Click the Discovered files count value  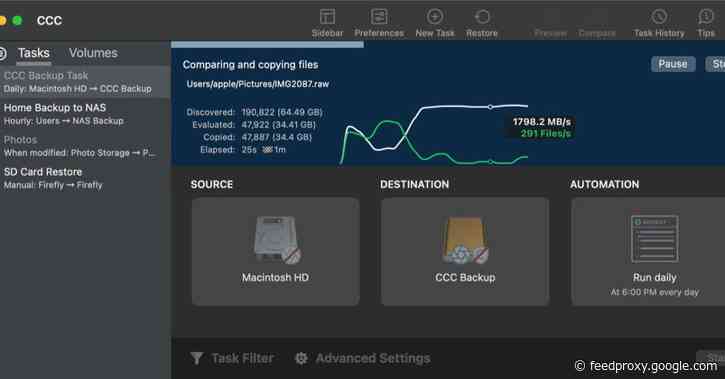pyautogui.click(x=282, y=112)
